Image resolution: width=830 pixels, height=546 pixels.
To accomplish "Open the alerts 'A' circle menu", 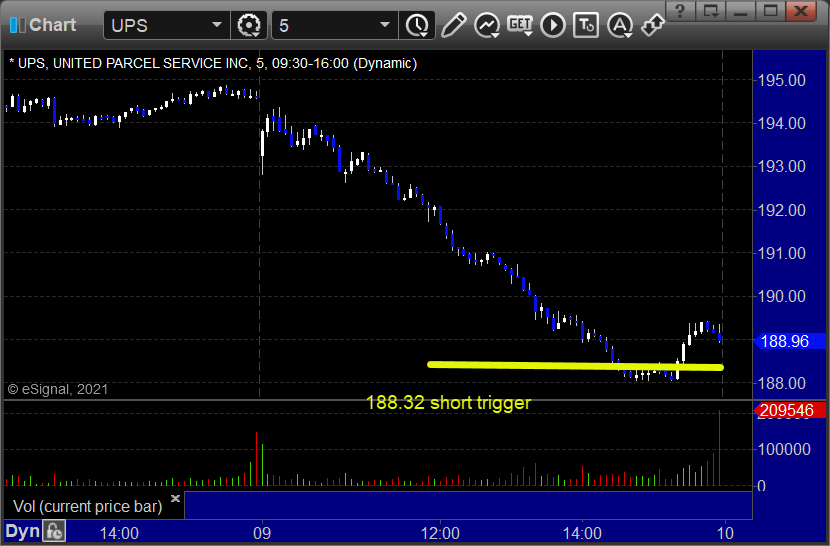I will point(619,25).
